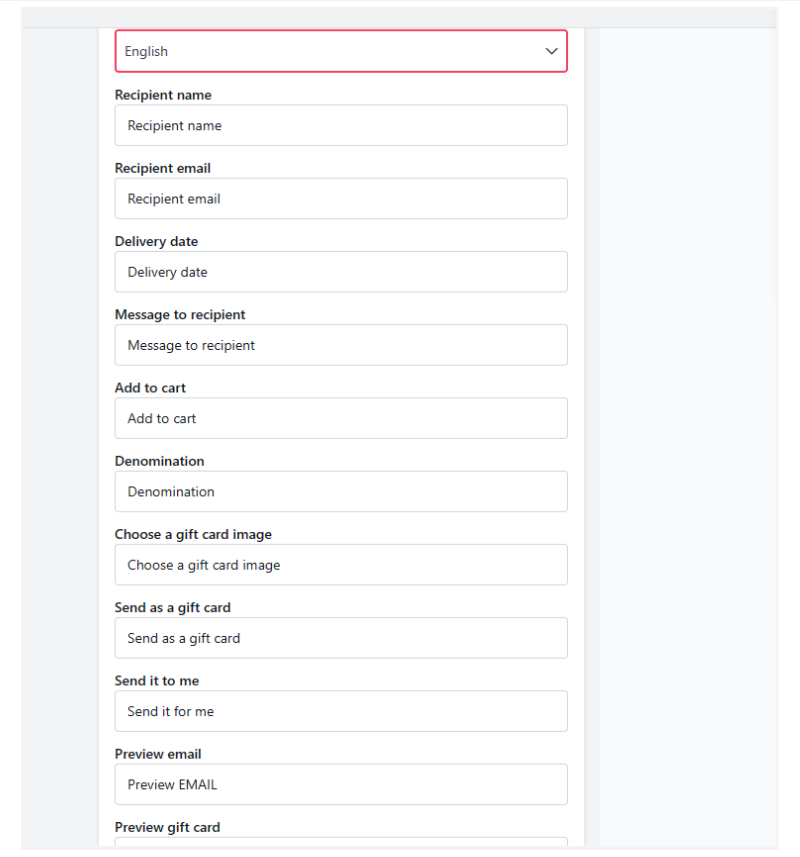Focus the Add to cart text field
The width and height of the screenshot is (800, 857).
coord(340,418)
